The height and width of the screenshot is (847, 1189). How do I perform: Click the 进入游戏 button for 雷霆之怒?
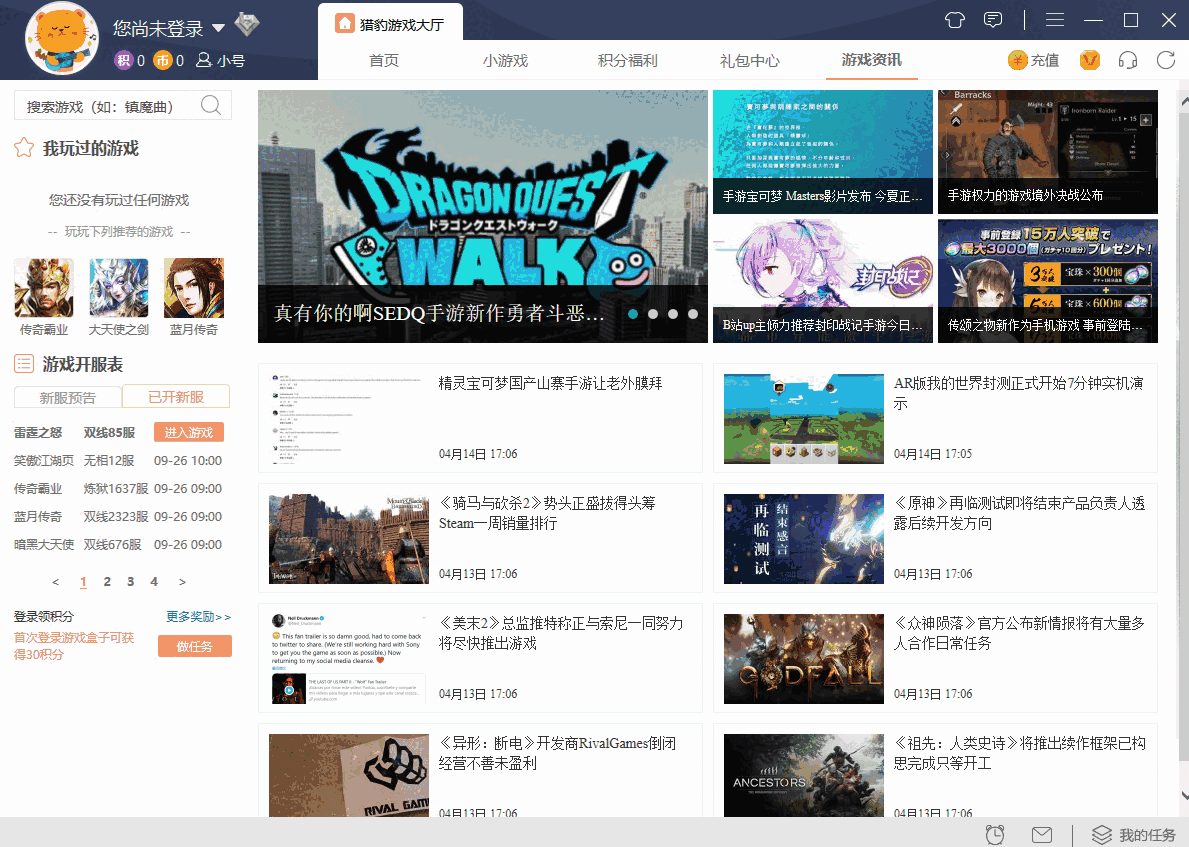pyautogui.click(x=189, y=433)
